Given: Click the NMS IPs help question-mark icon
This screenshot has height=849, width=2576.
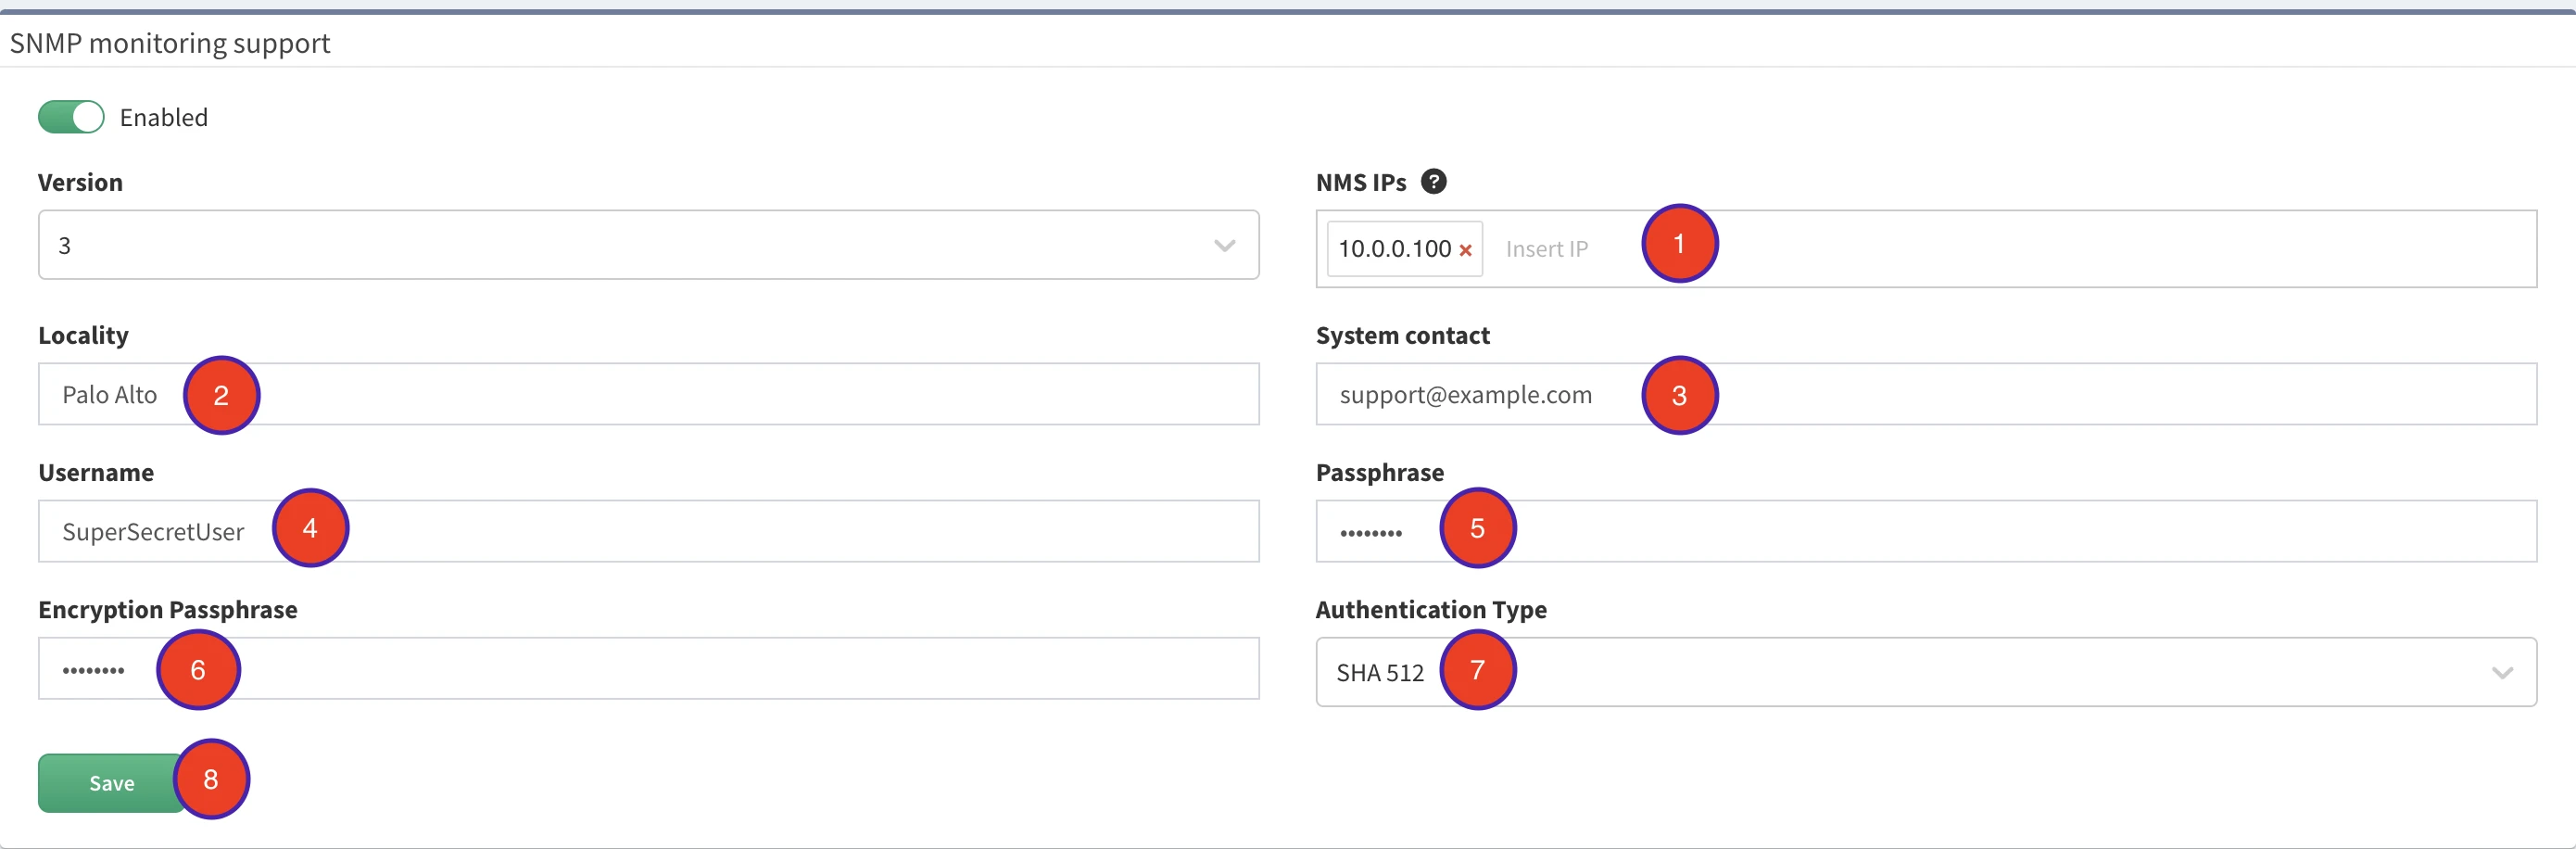Looking at the screenshot, I should point(1433,182).
